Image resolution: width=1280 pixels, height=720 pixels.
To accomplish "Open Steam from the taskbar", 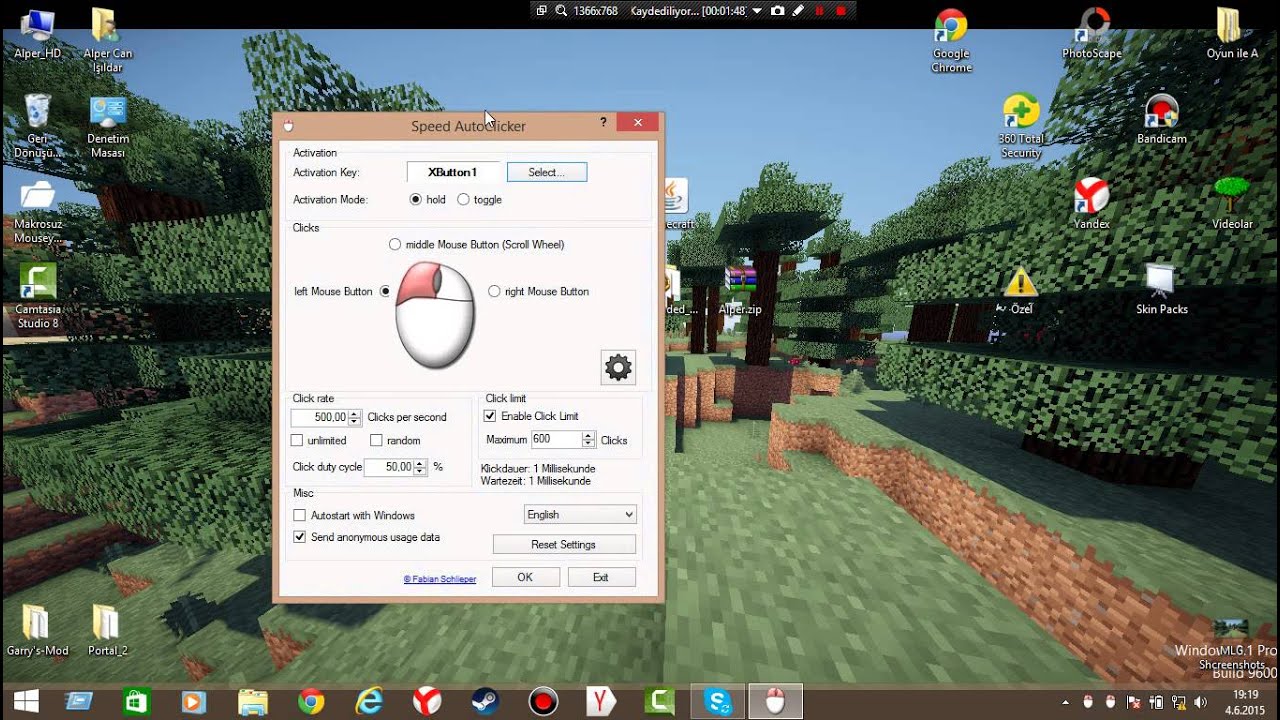I will 485,702.
